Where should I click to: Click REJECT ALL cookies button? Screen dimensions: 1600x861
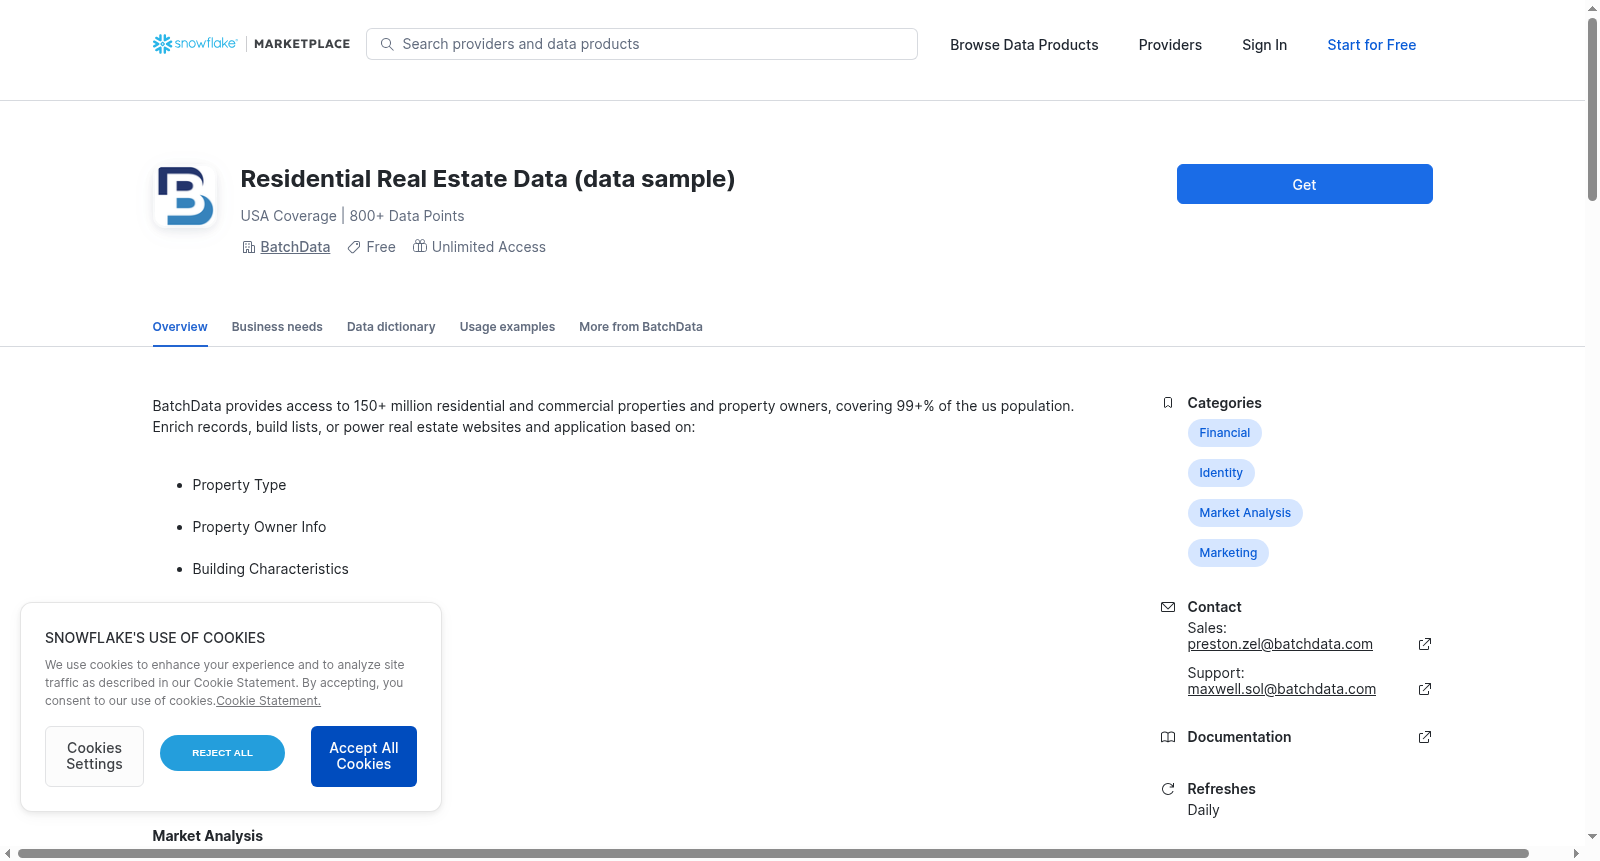click(x=222, y=753)
